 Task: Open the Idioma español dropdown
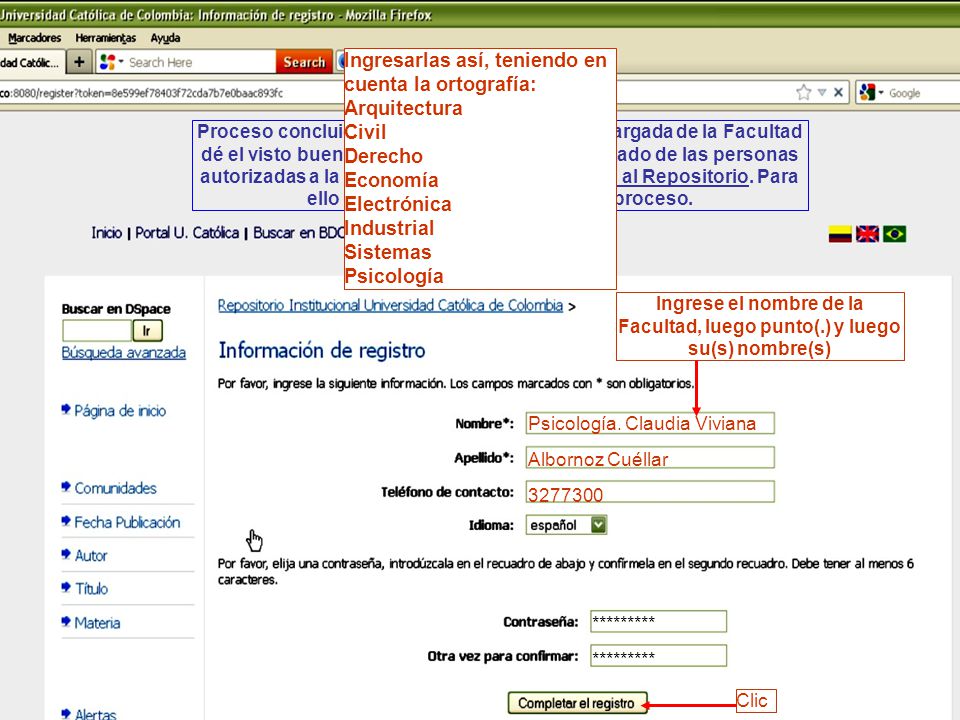click(566, 525)
